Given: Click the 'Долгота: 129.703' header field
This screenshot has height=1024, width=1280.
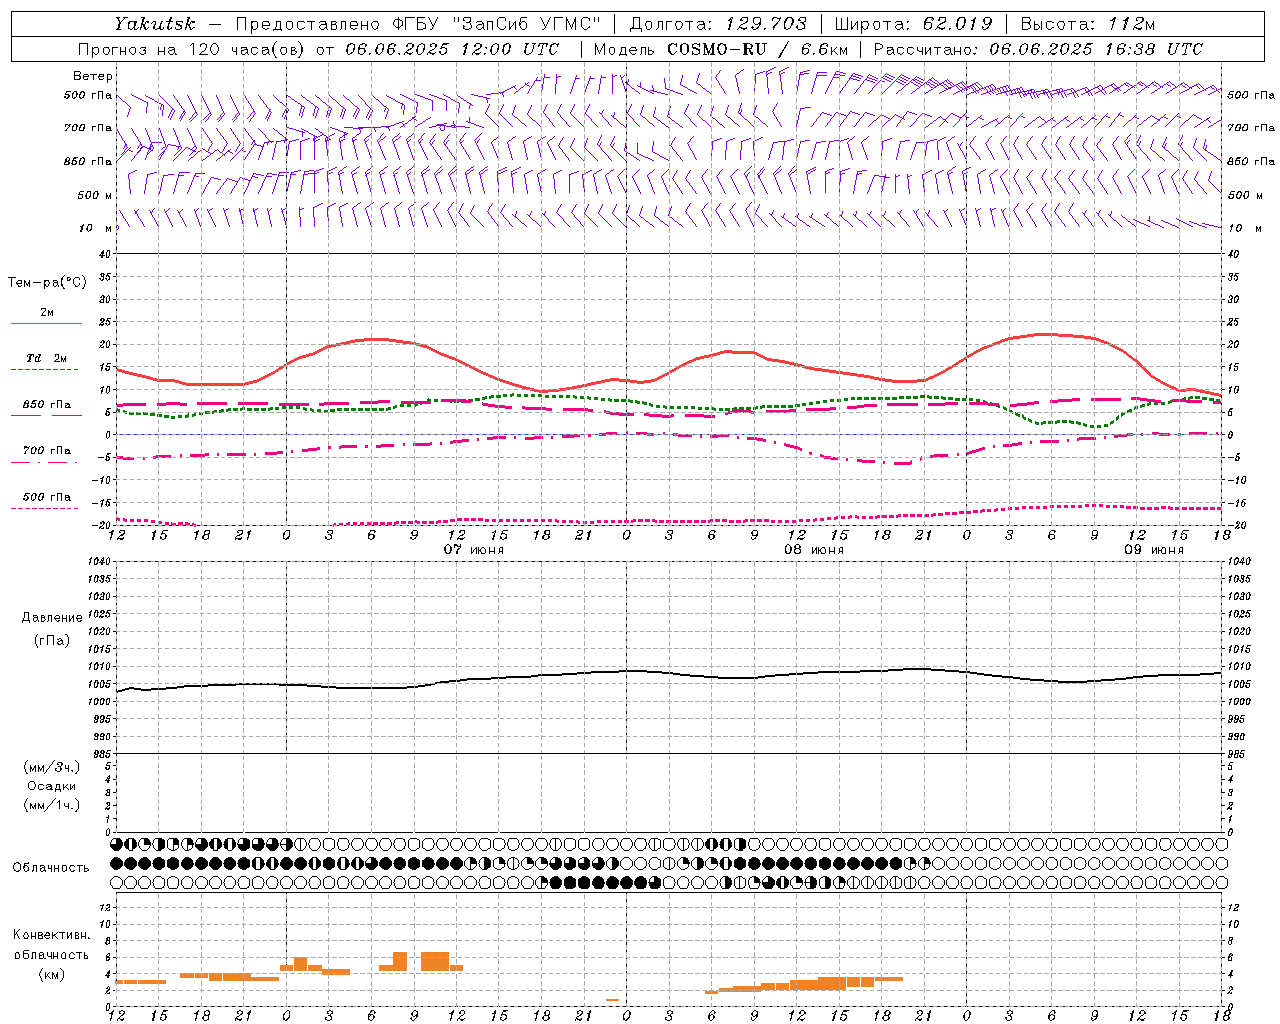Looking at the screenshot, I should click(x=718, y=23).
